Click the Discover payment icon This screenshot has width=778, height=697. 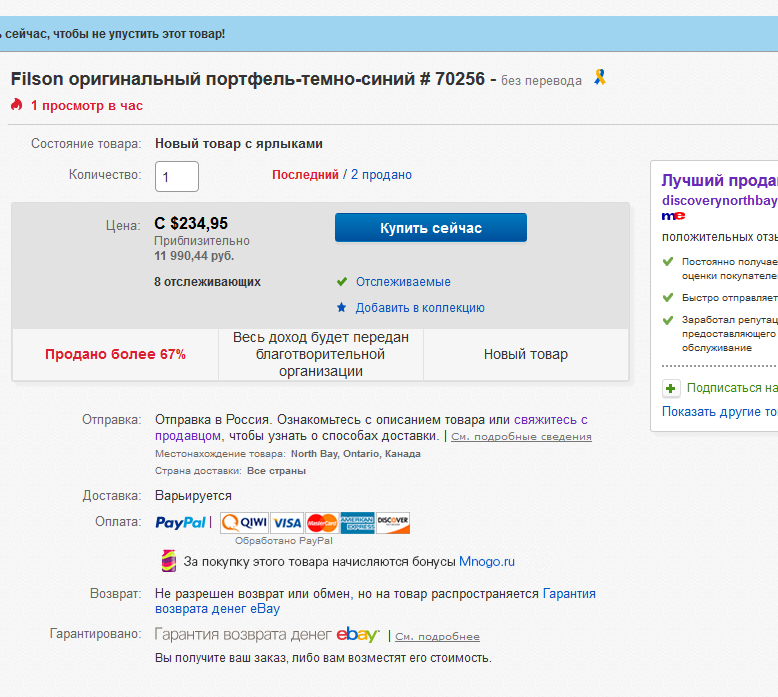(393, 522)
